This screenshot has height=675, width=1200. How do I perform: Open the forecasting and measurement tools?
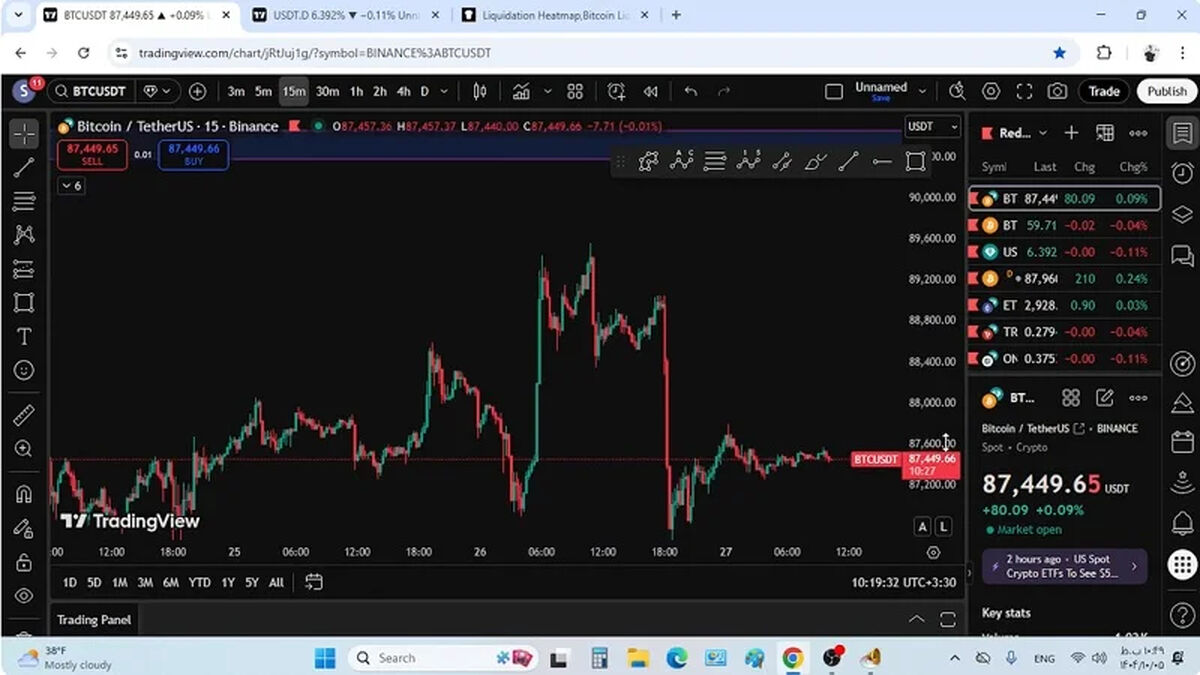[24, 269]
